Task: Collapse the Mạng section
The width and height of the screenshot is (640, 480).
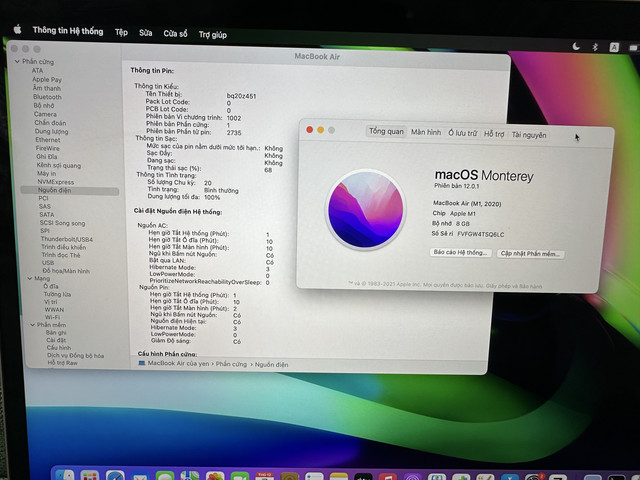Action: tap(30, 278)
